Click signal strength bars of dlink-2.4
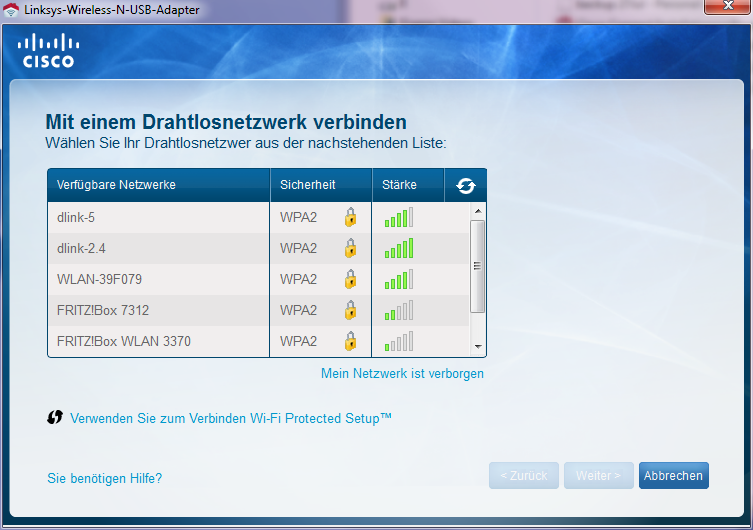The image size is (753, 530). click(x=399, y=248)
